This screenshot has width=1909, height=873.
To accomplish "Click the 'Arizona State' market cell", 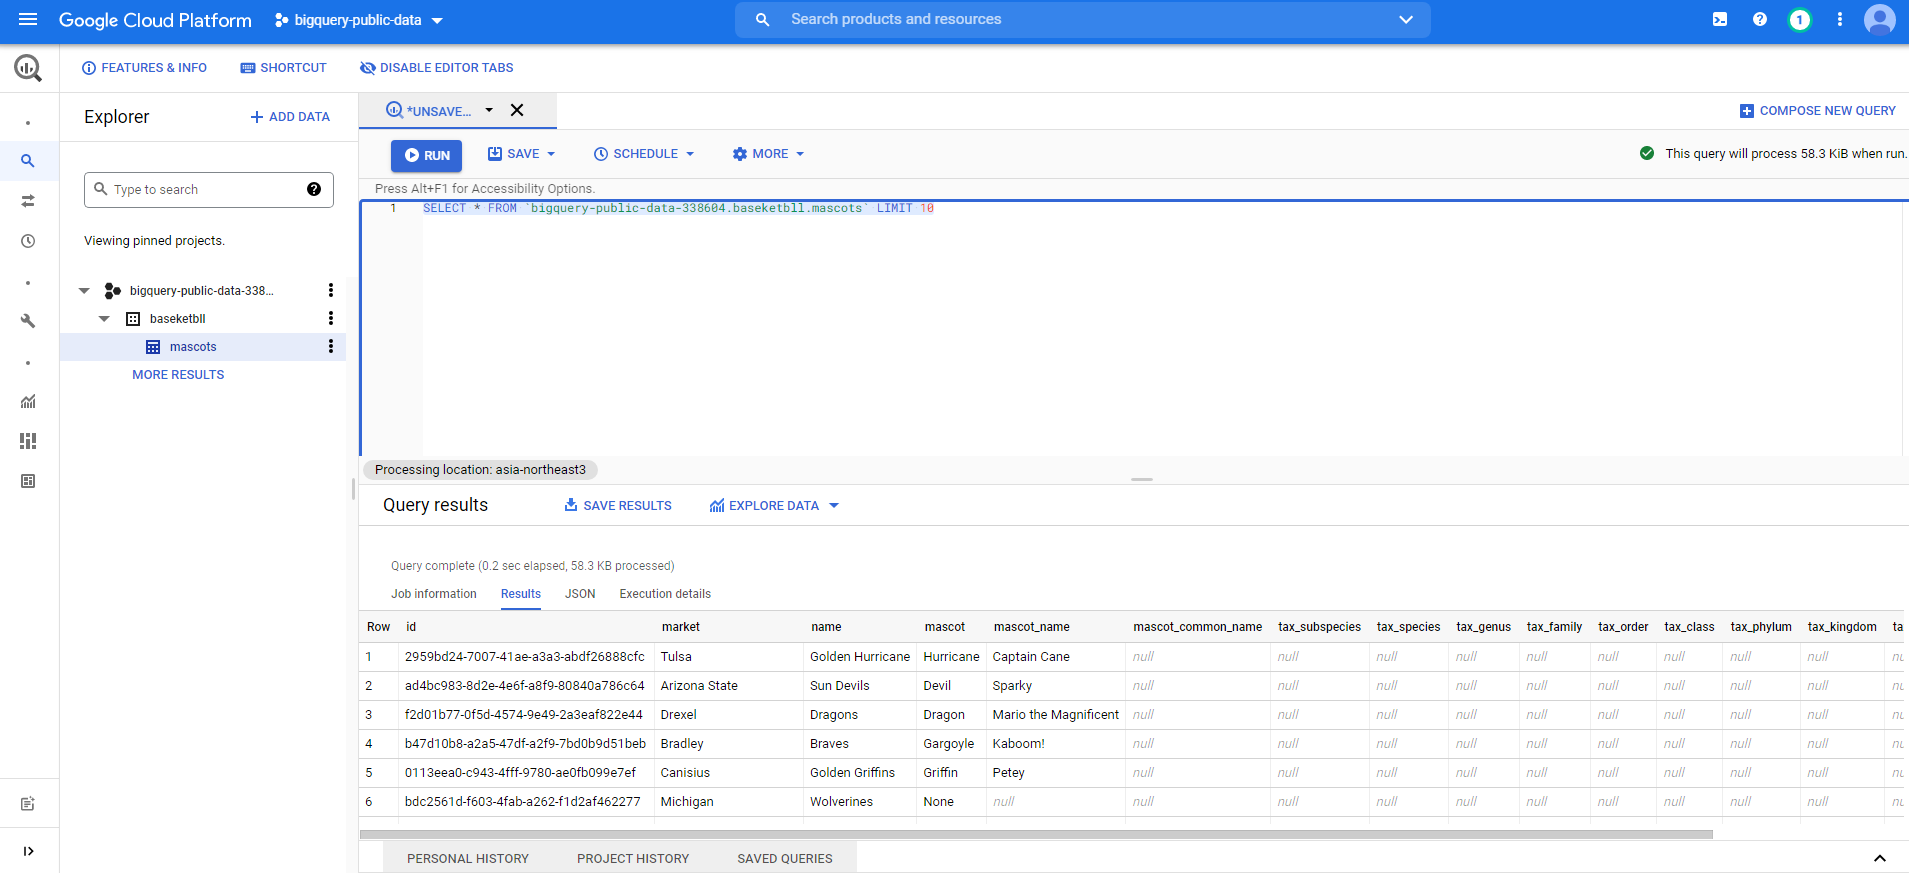I will coord(699,686).
